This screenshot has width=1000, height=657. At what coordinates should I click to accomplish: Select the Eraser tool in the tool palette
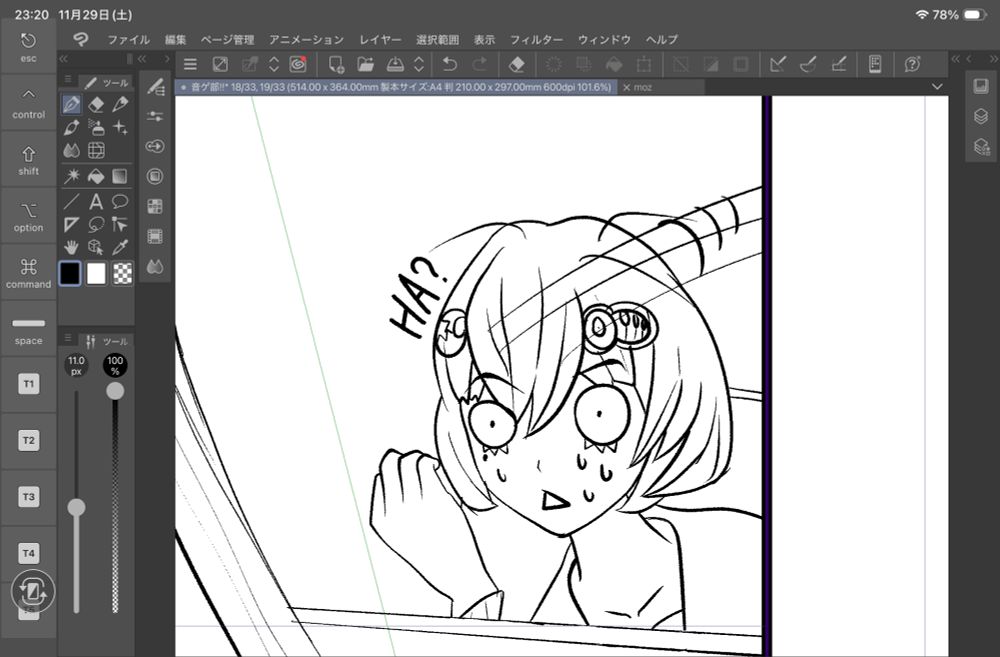tap(96, 104)
